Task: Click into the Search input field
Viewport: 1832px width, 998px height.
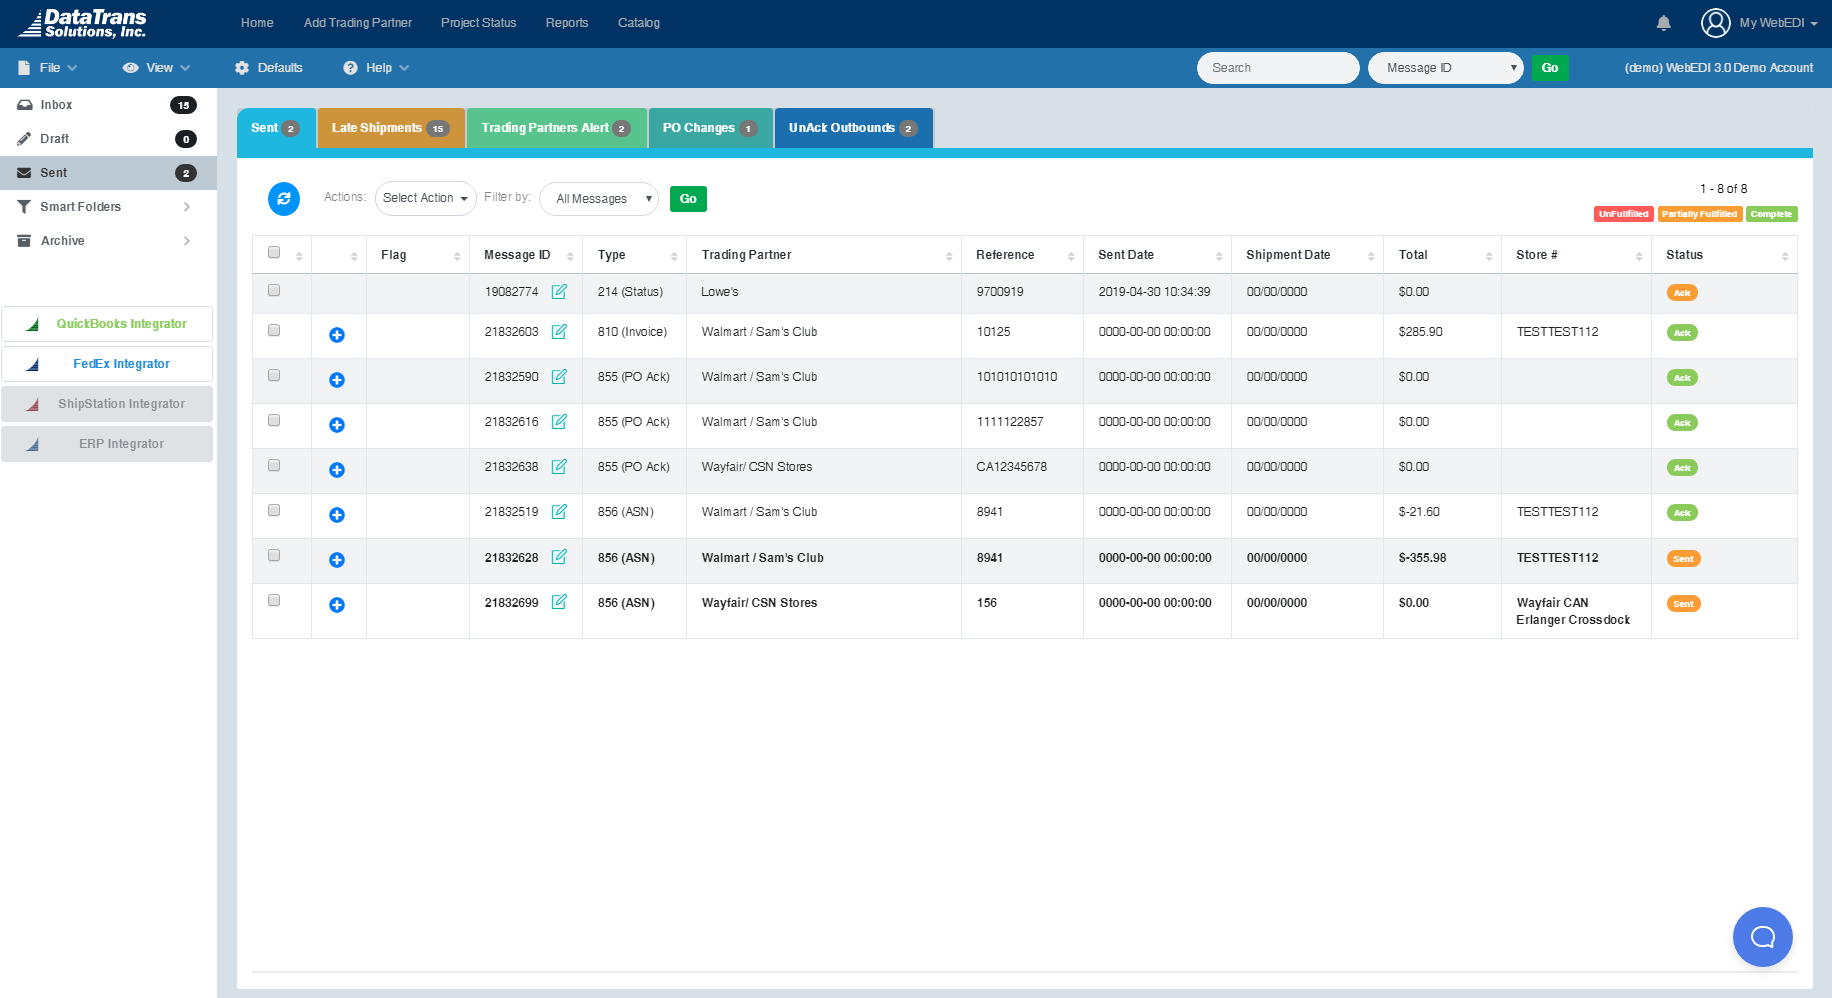Action: coord(1278,68)
